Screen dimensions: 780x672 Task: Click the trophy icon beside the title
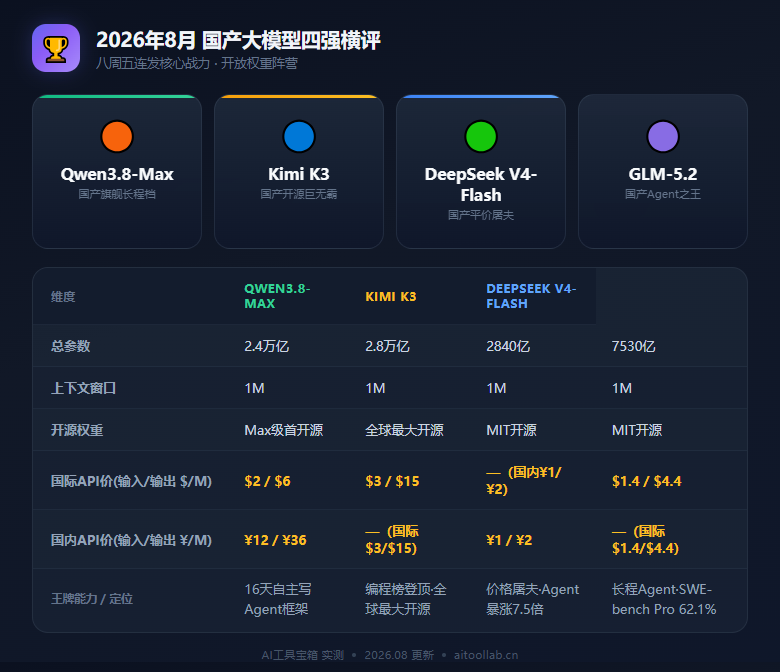coord(56,48)
